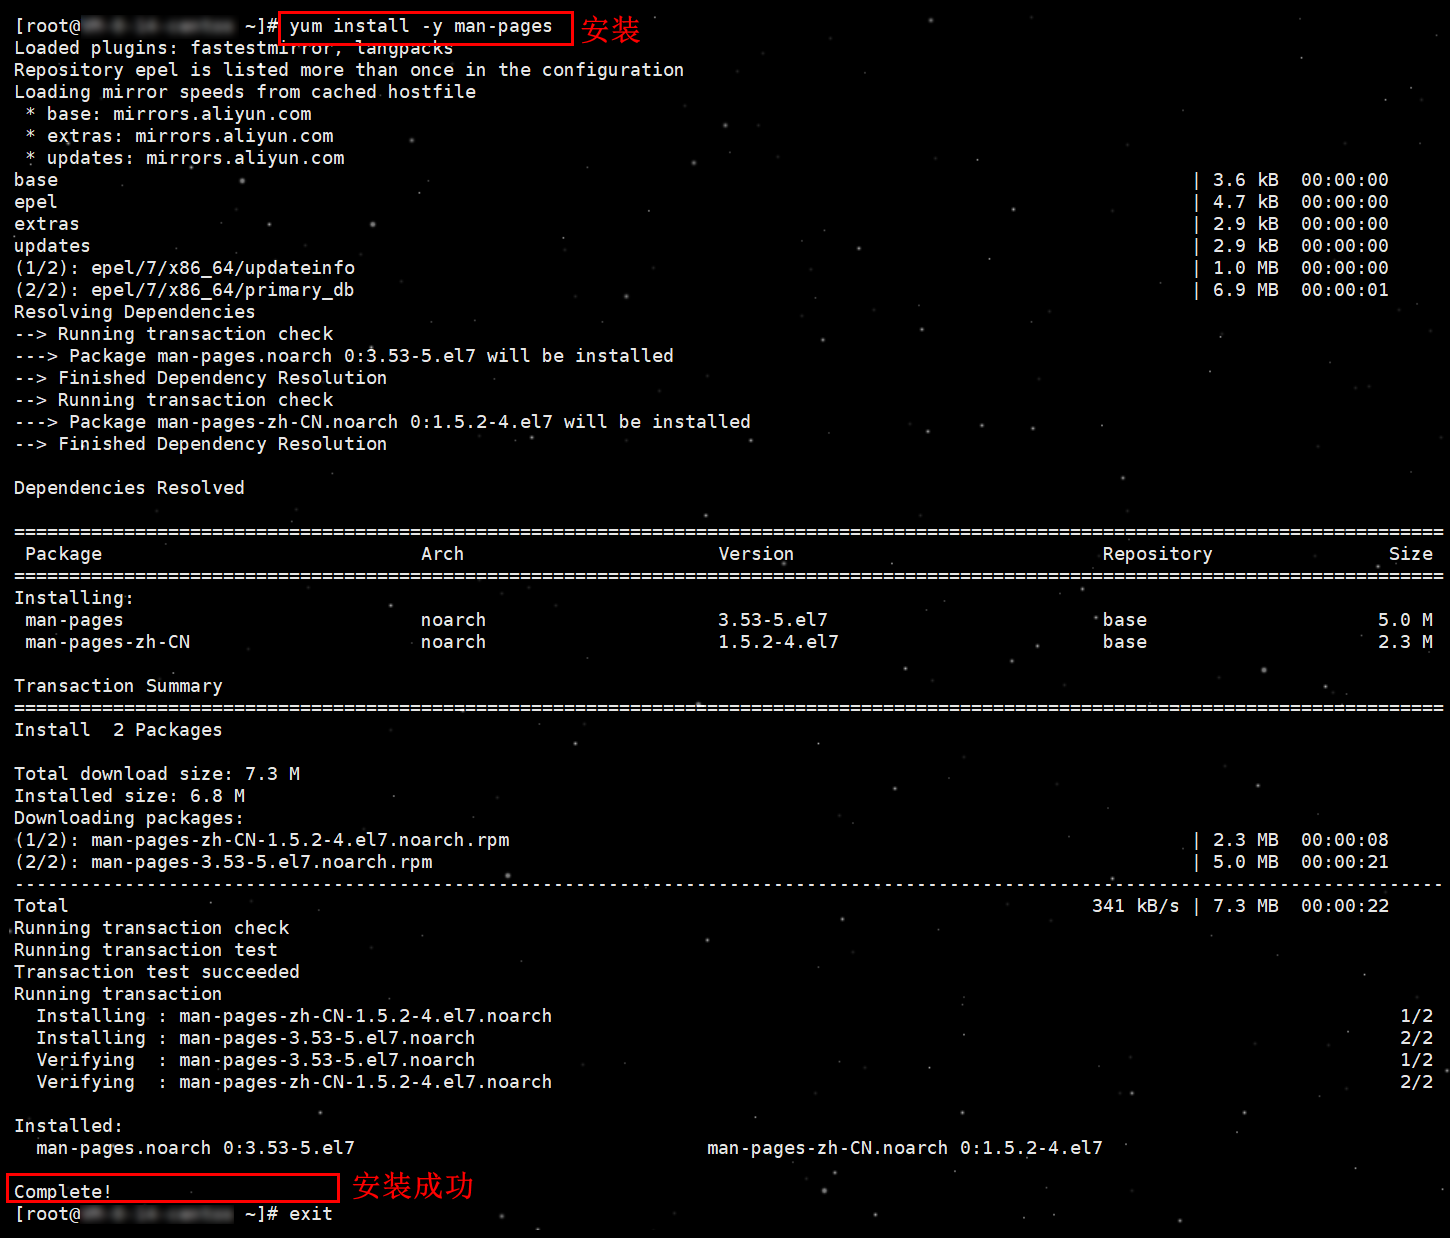Click version '1.5.2-4.el7' in the table
1450x1238 pixels.
coord(778,642)
